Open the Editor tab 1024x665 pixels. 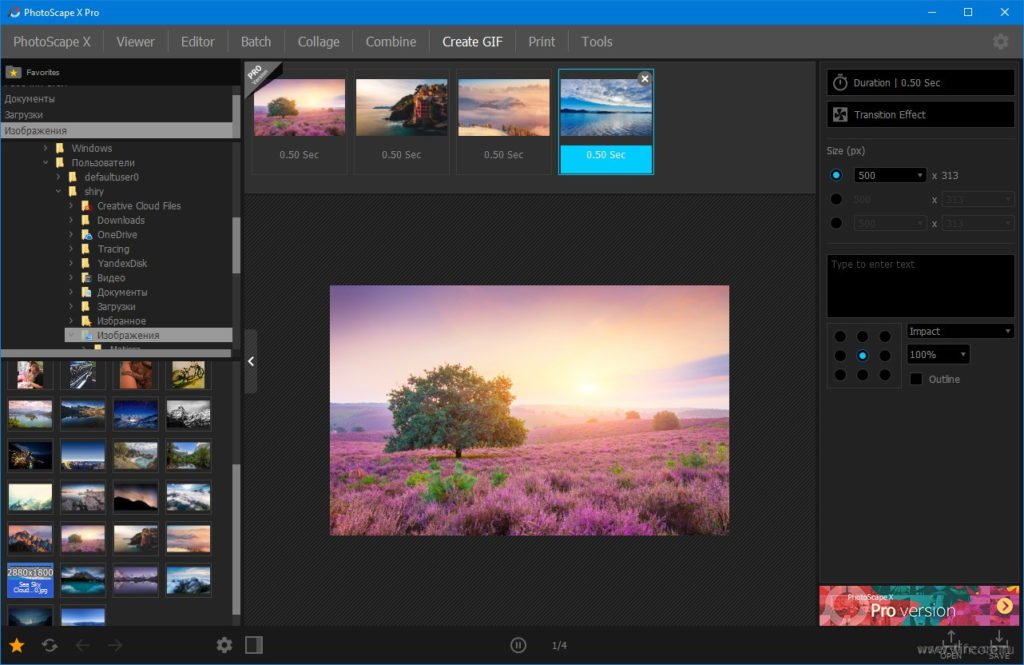click(x=197, y=42)
